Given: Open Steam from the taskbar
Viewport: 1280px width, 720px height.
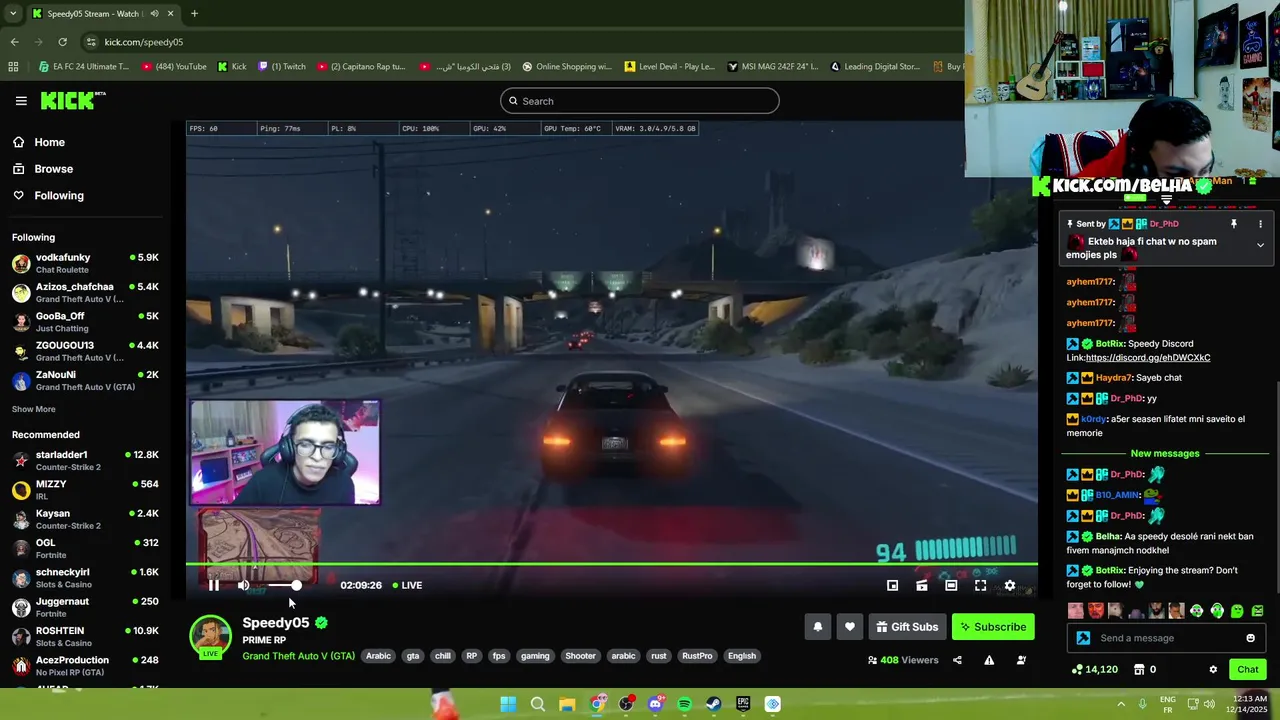Looking at the screenshot, I should click(714, 704).
